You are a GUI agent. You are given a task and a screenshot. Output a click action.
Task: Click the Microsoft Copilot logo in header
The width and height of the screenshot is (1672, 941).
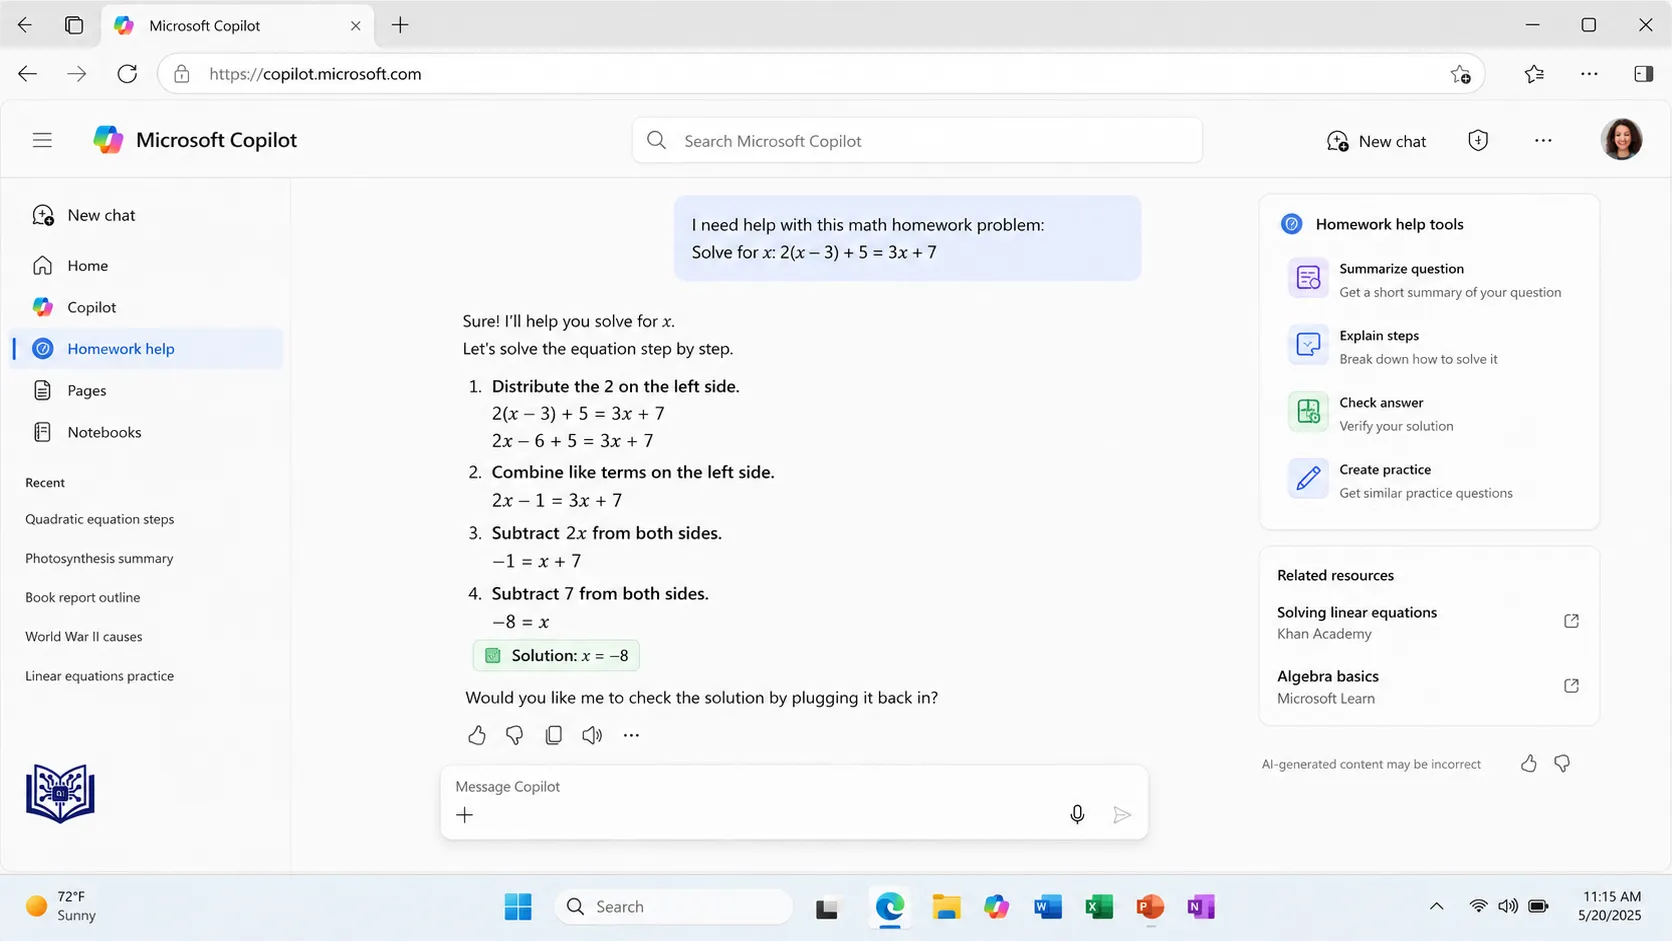click(108, 140)
